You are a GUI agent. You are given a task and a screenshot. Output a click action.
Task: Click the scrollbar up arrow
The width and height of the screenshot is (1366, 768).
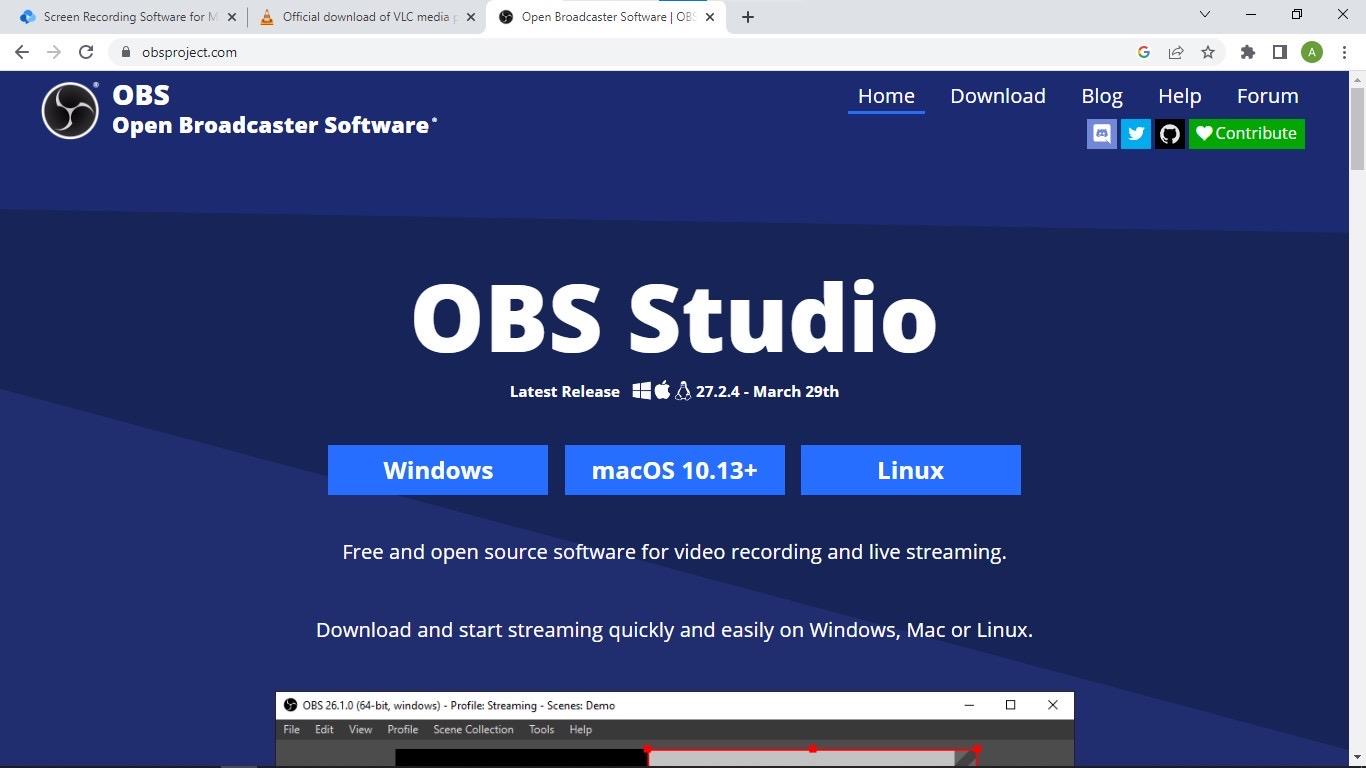pyautogui.click(x=1357, y=79)
